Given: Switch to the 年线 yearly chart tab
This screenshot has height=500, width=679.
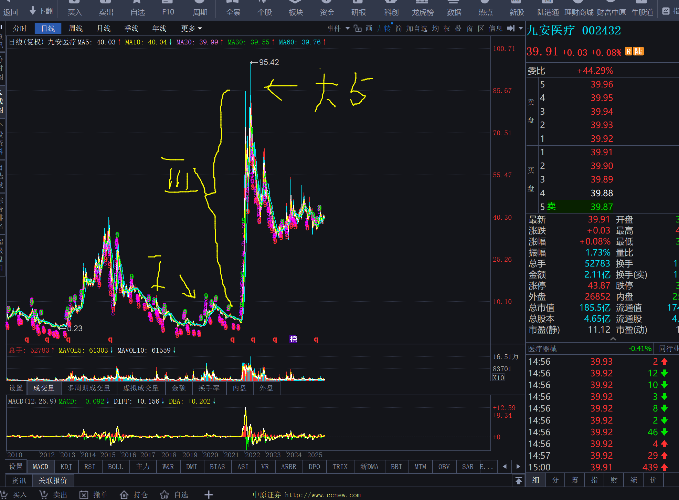Looking at the screenshot, I should pos(159,29).
